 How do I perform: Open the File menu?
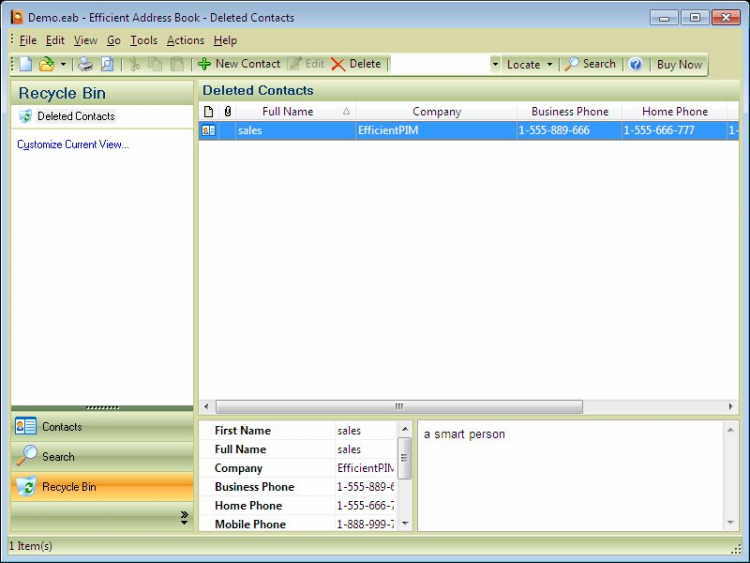point(28,41)
